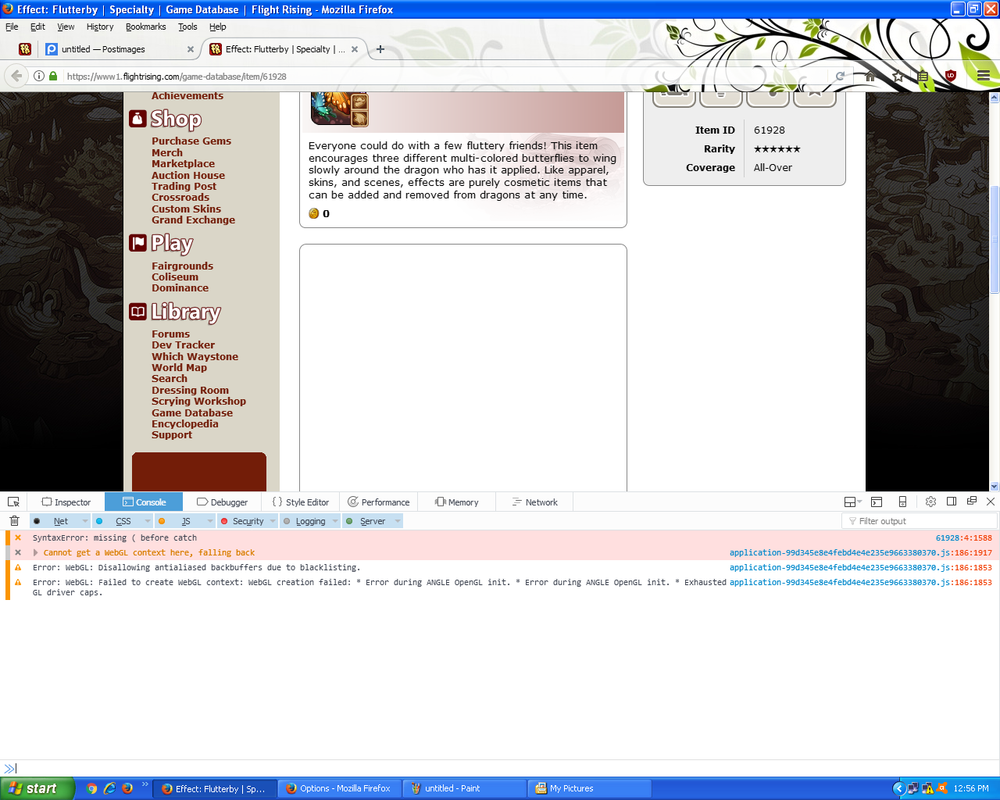Toggle the split console icon in devtools
The image size is (1000, 800).
point(877,502)
